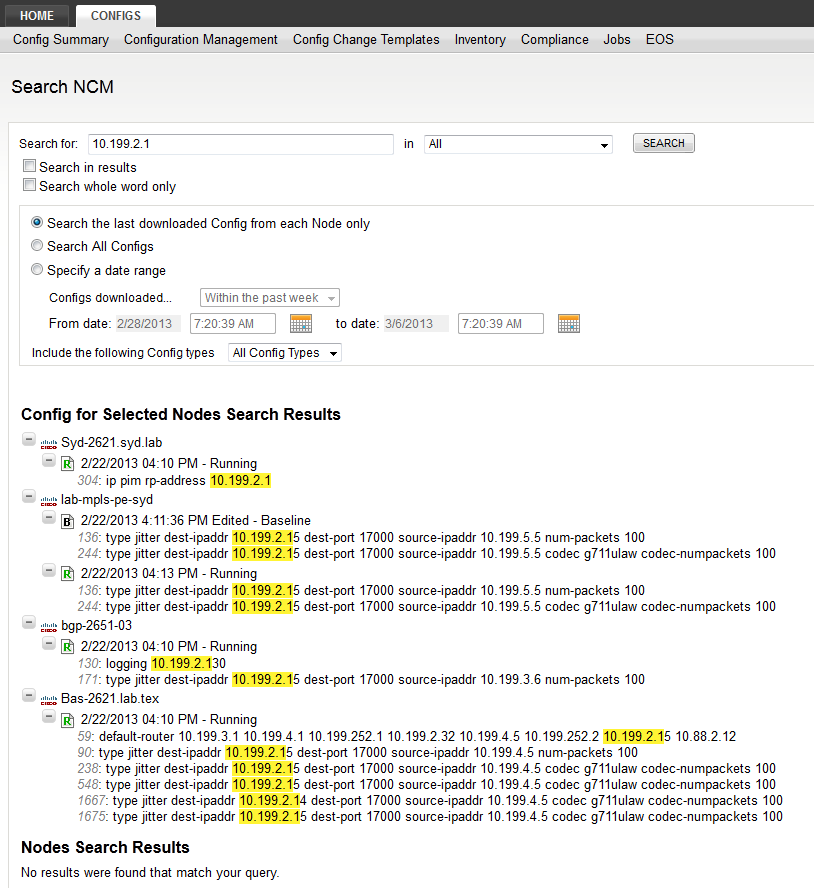This screenshot has width=814, height=888.
Task: Open the All search scope dropdown
Action: coord(517,144)
